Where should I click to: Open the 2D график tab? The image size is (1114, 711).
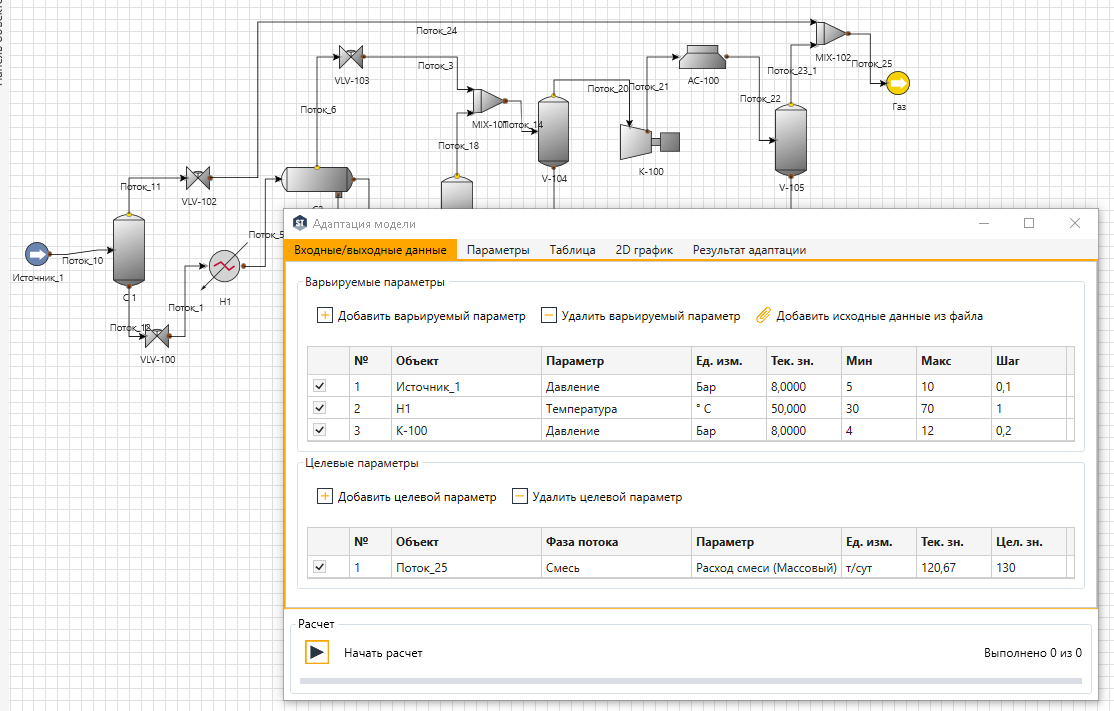(644, 250)
